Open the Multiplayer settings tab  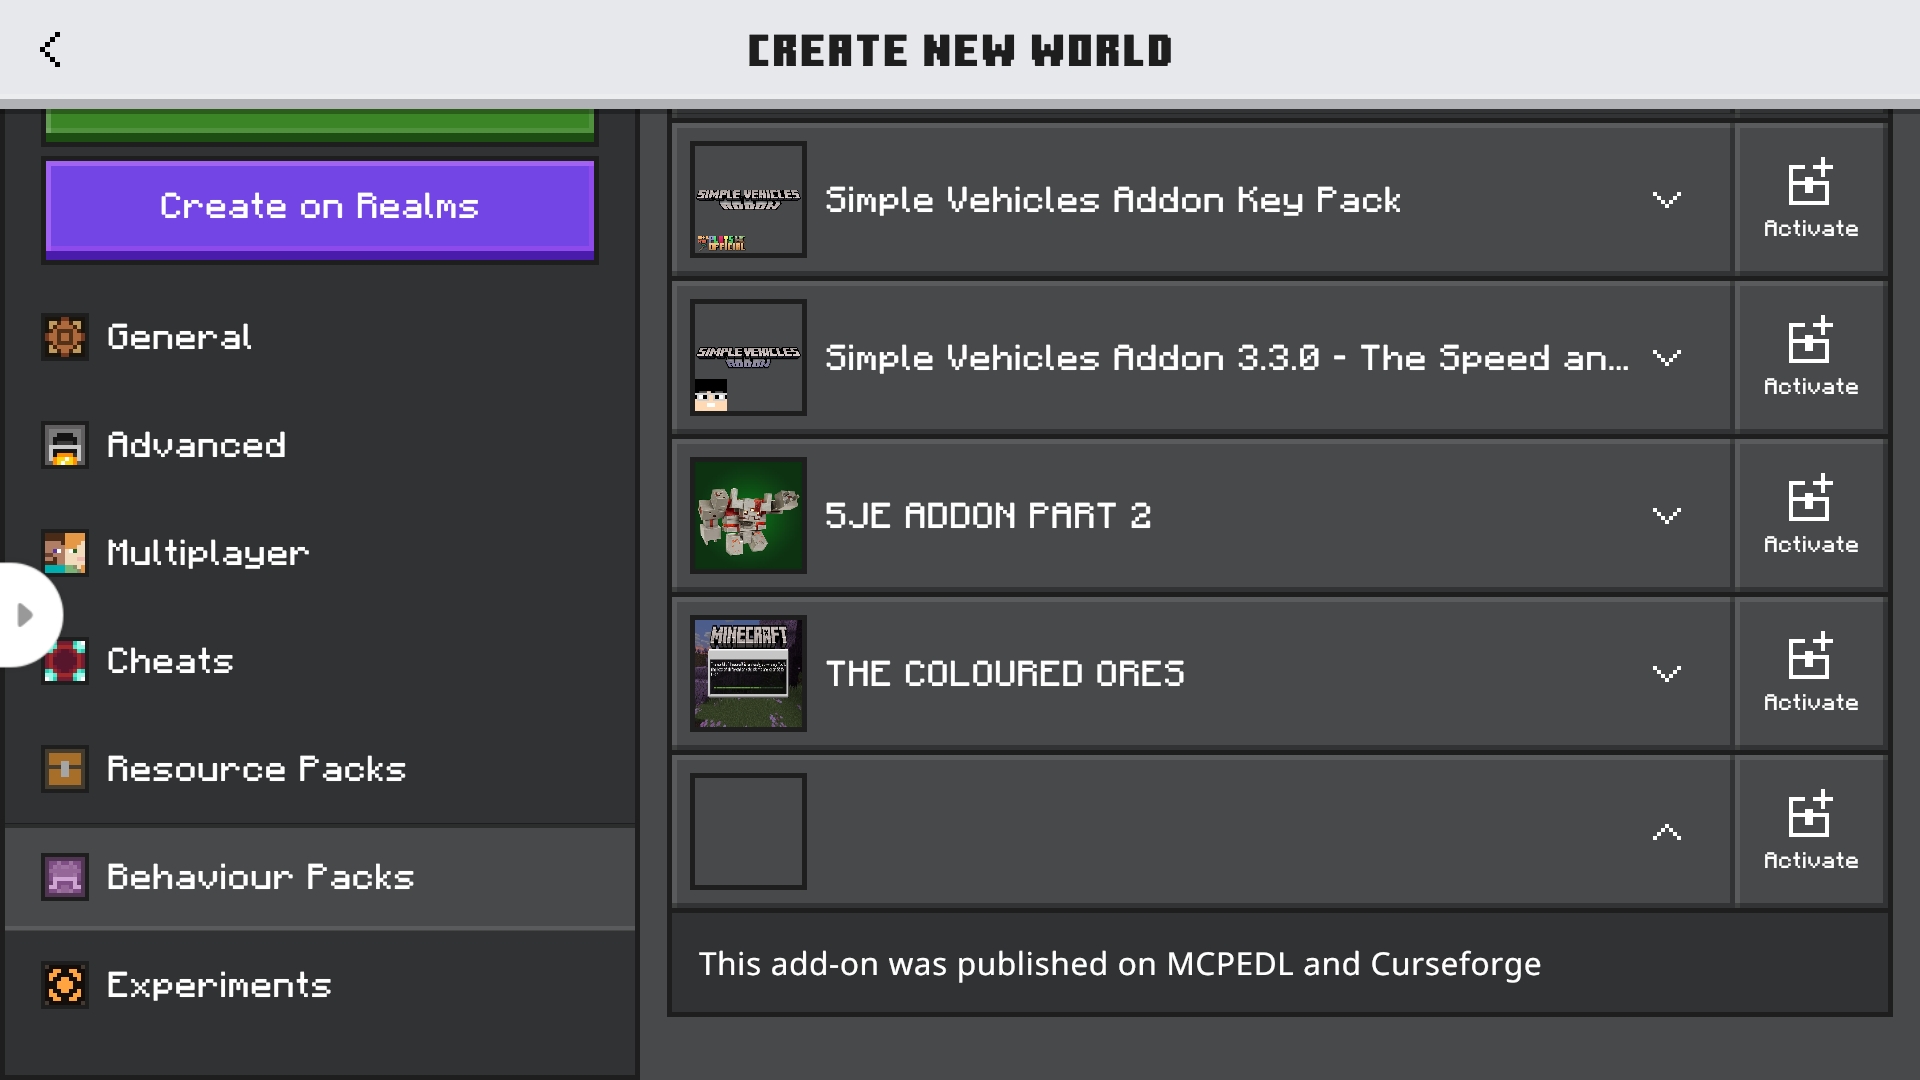point(208,553)
